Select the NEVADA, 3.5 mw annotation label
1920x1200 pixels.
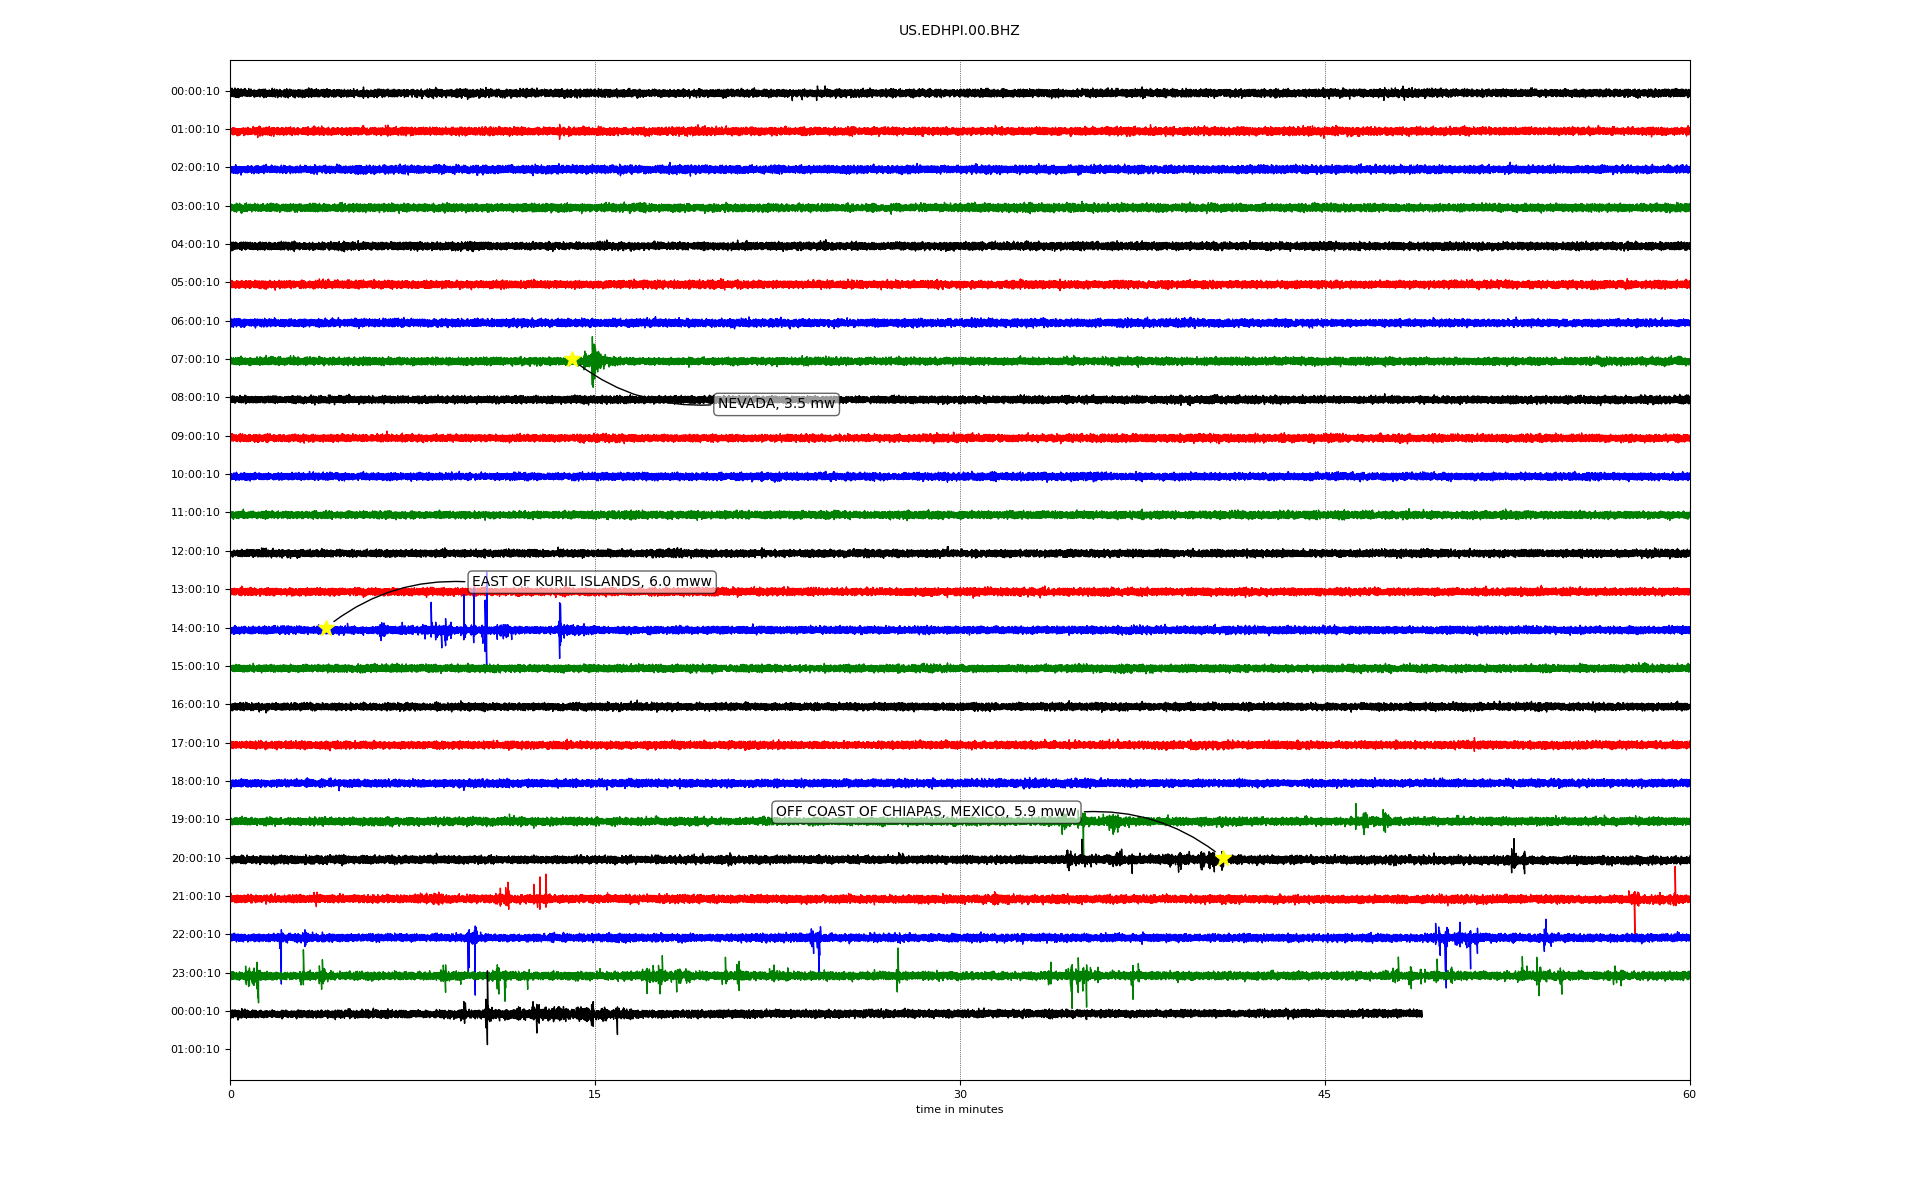coord(776,404)
